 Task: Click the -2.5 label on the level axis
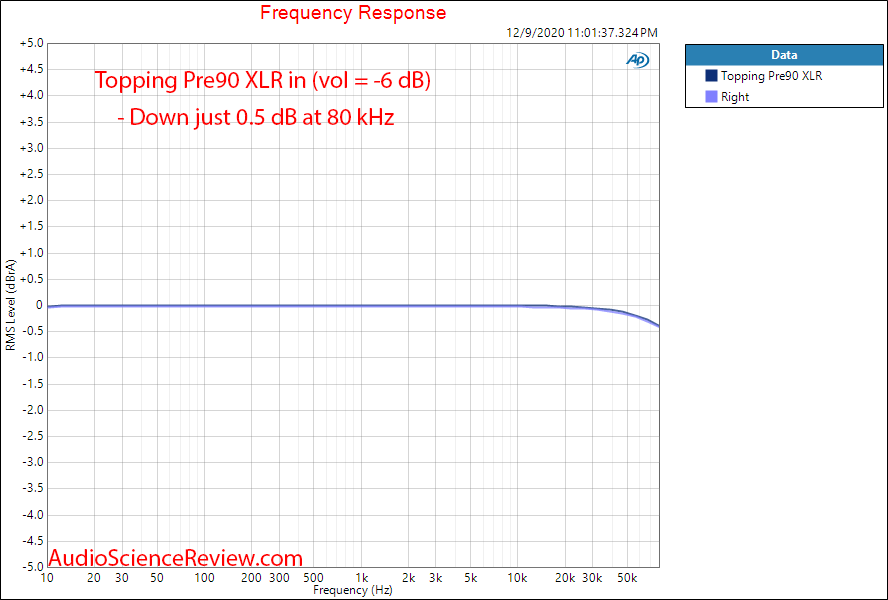[x=33, y=436]
